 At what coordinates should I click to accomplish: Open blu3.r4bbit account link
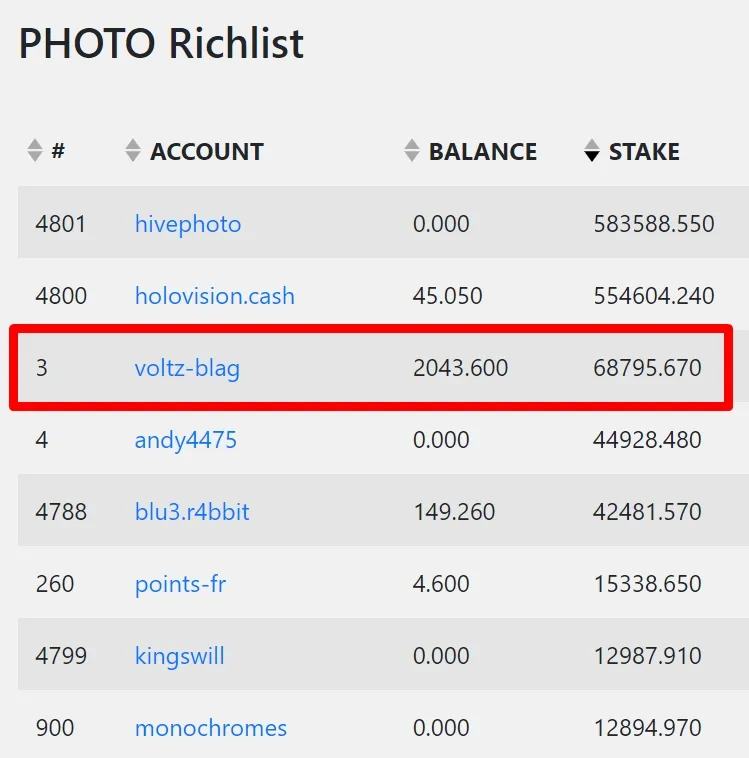[192, 512]
